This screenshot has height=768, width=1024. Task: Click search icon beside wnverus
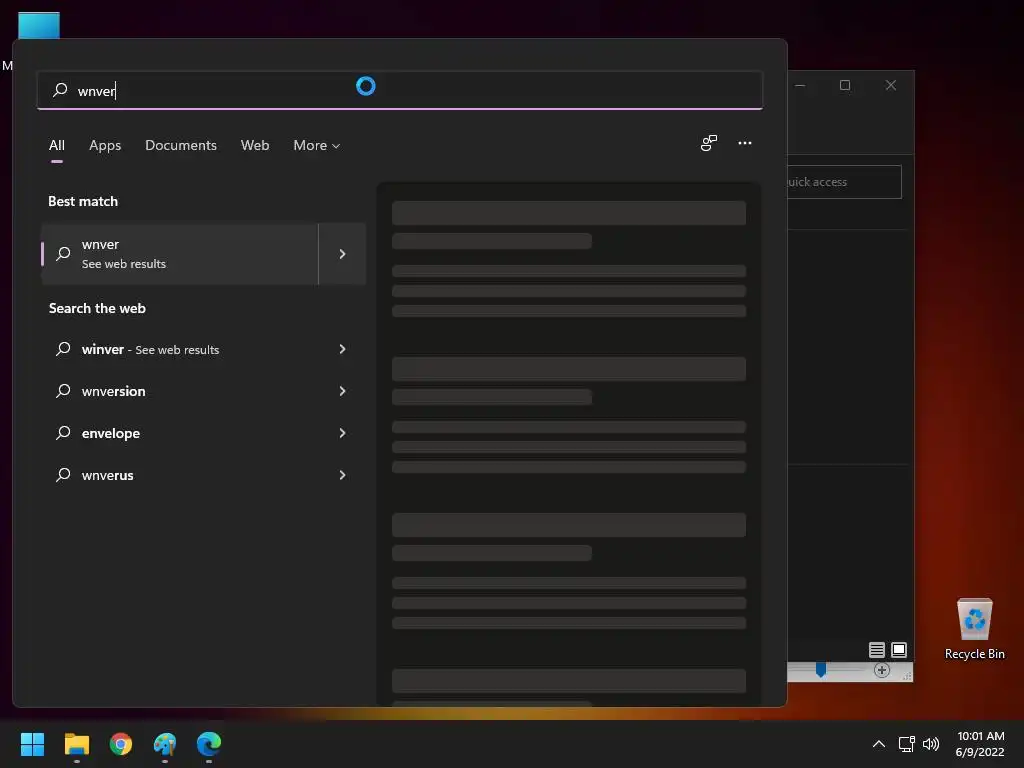coord(63,474)
